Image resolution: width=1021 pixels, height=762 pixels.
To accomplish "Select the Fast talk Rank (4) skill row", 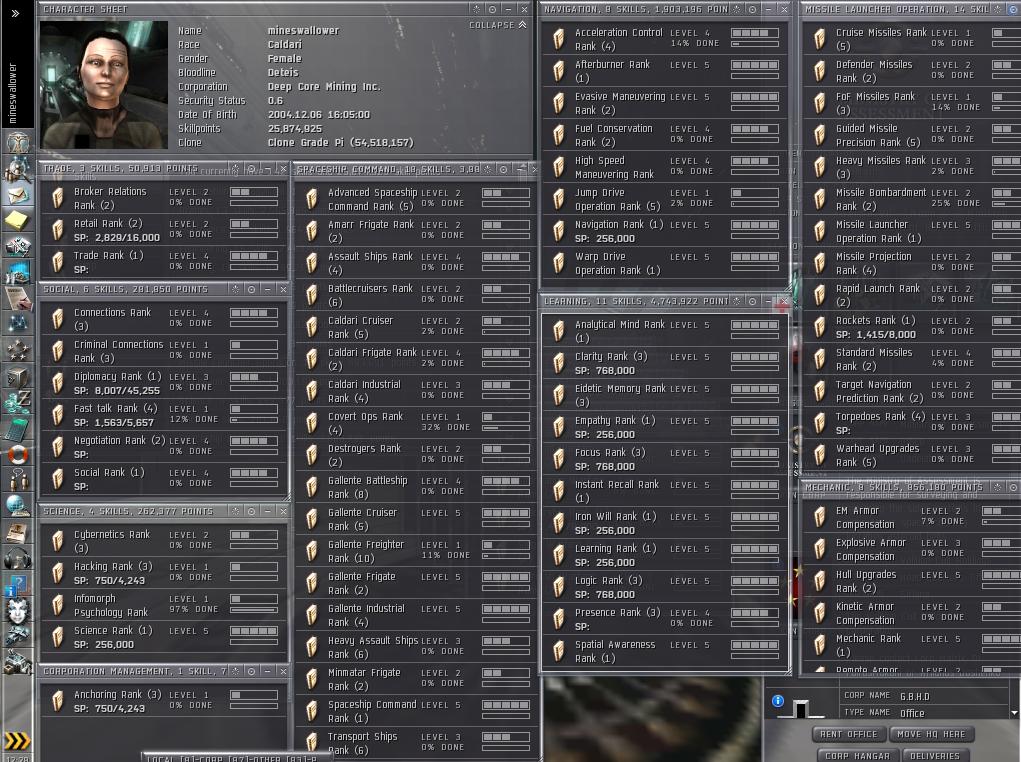I will [164, 415].
